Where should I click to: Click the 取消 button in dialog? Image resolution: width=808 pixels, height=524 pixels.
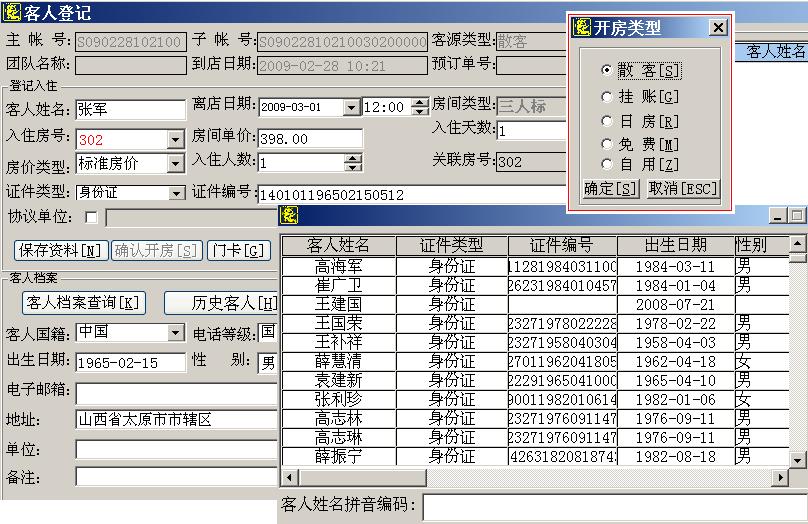(682, 189)
